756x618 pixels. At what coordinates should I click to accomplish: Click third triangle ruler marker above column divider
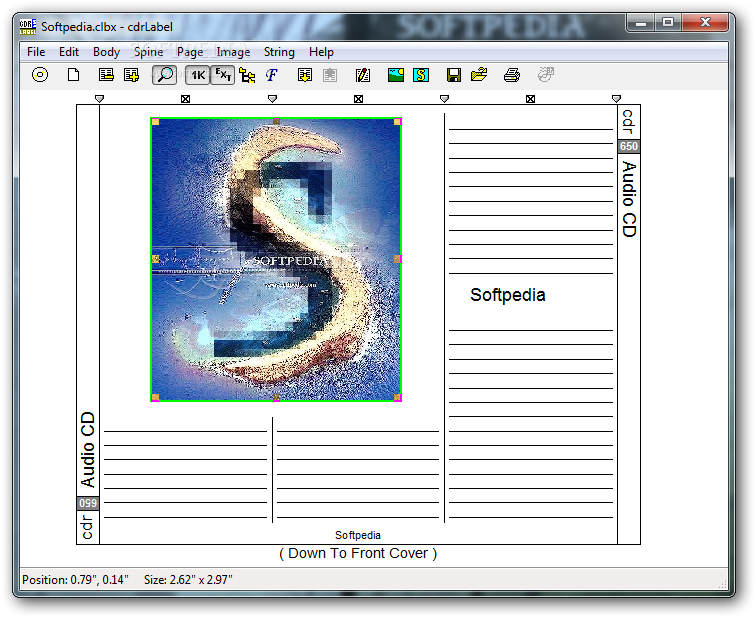click(445, 99)
